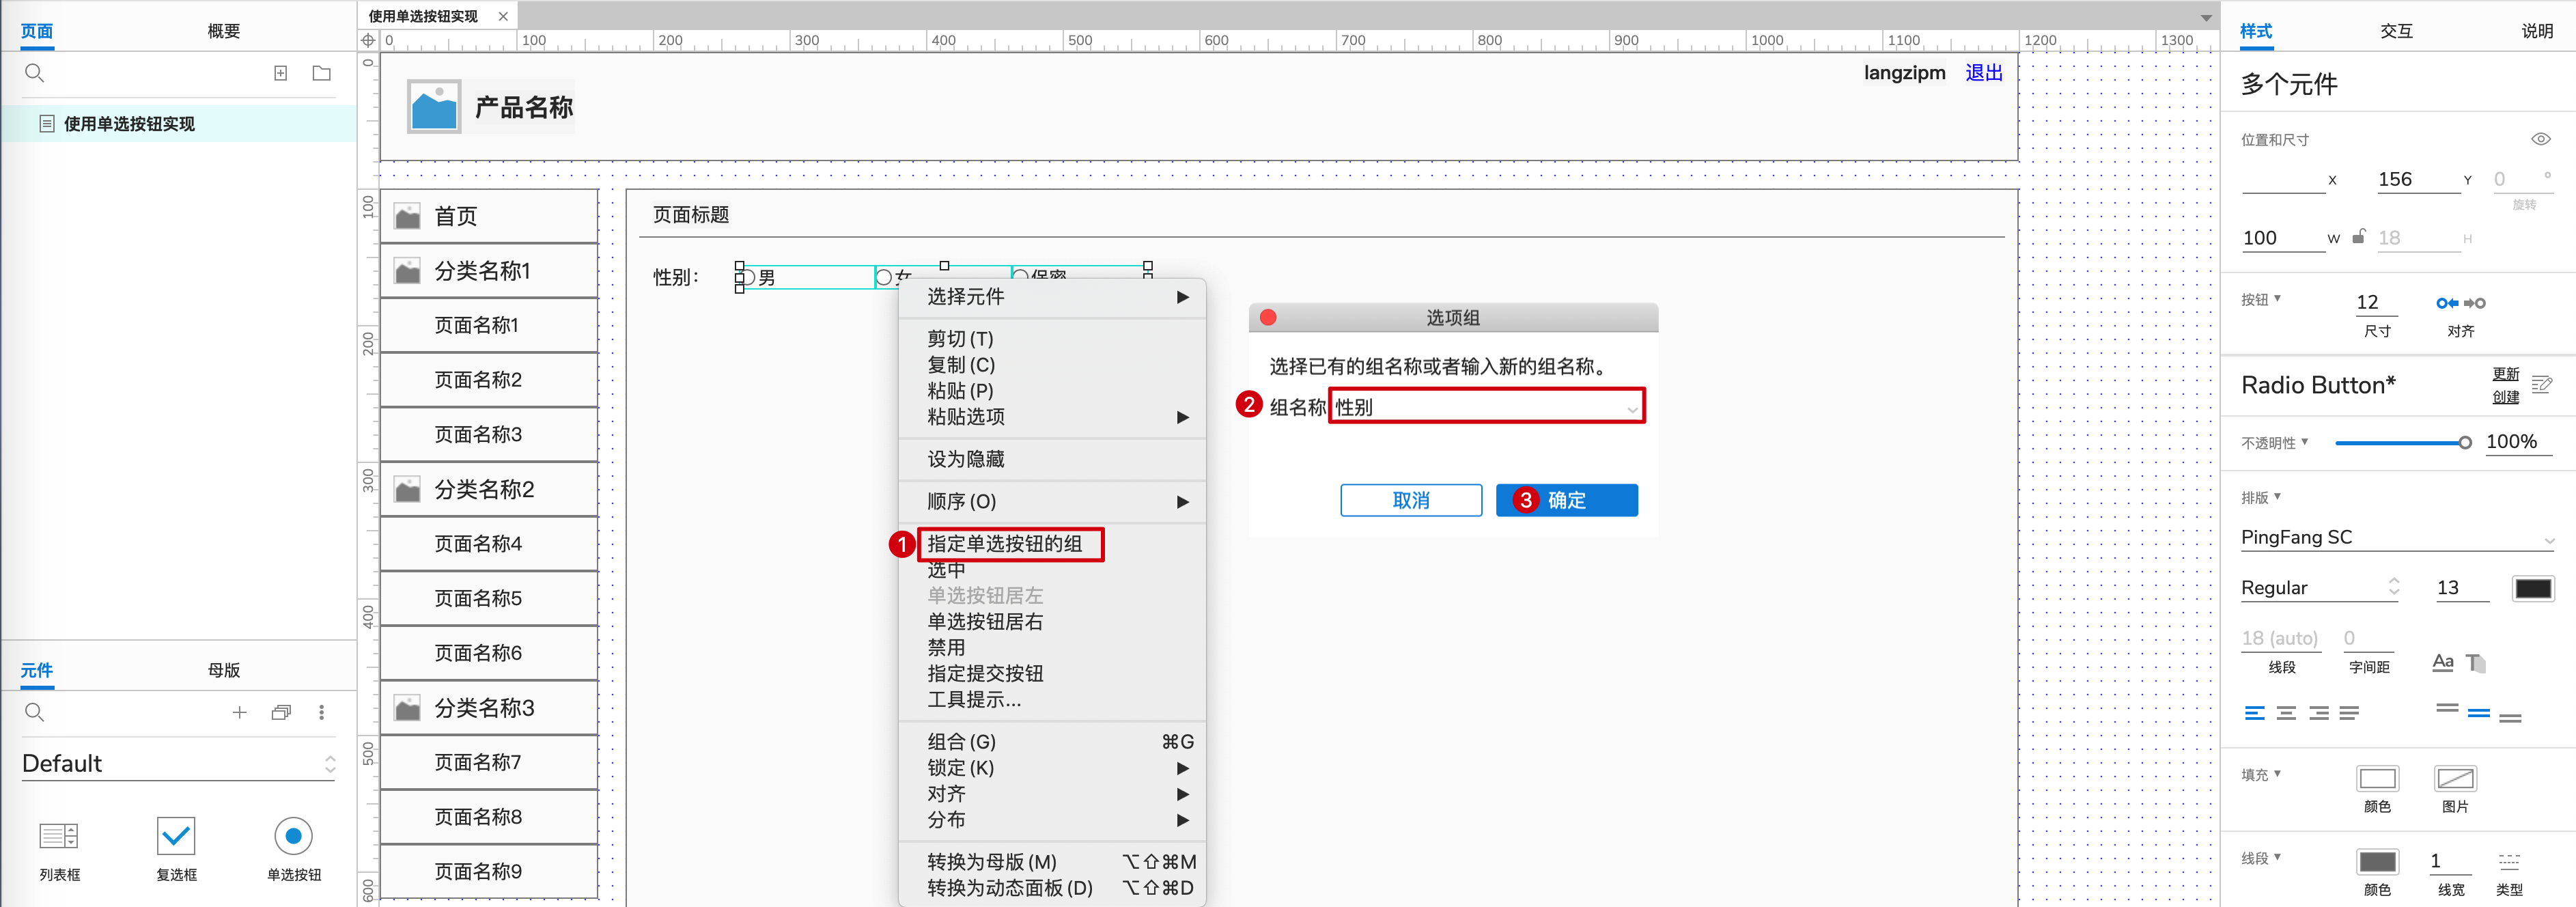2576x907 pixels.
Task: Set radio button alignment to left icon
Action: pos(2447,303)
